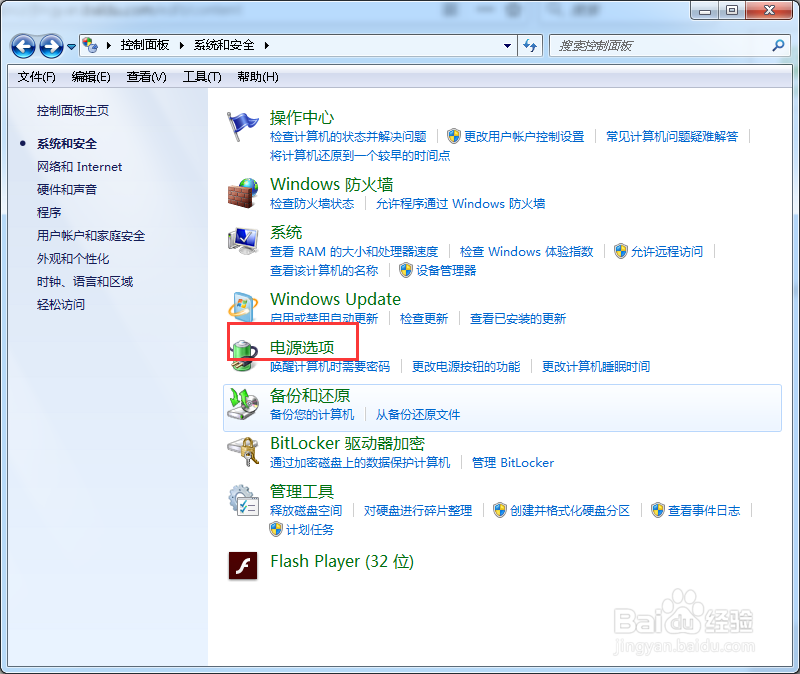Go back with the Back arrow button
Viewport: 800px width, 674px height.
(23, 46)
